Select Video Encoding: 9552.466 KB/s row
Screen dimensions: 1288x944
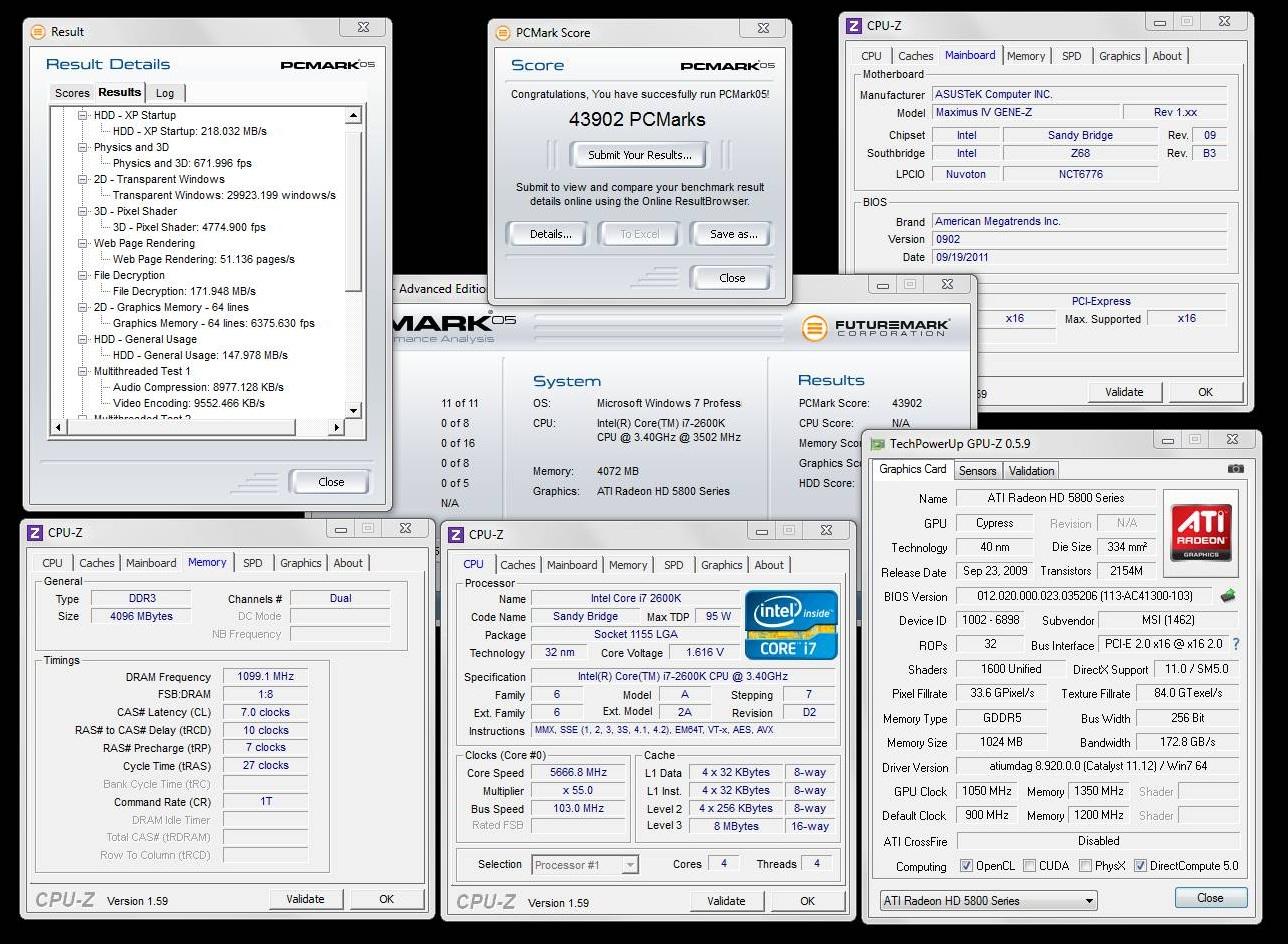tap(189, 403)
